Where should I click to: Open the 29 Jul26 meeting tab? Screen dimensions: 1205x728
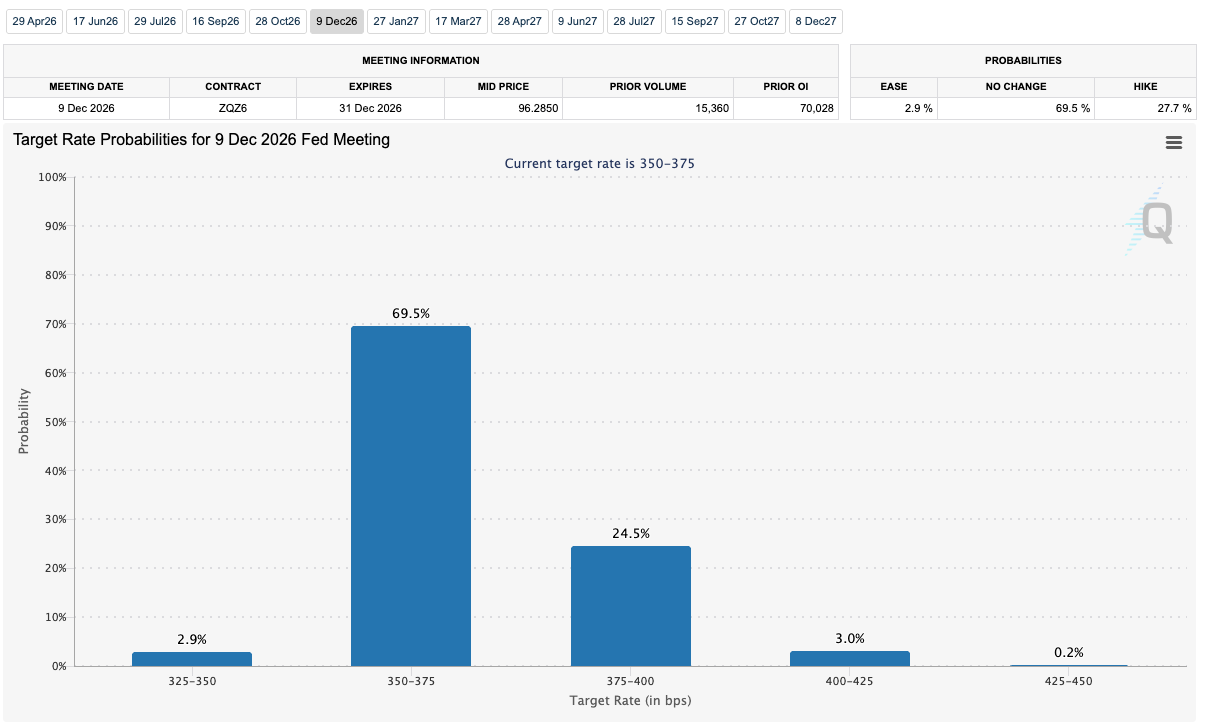(155, 21)
